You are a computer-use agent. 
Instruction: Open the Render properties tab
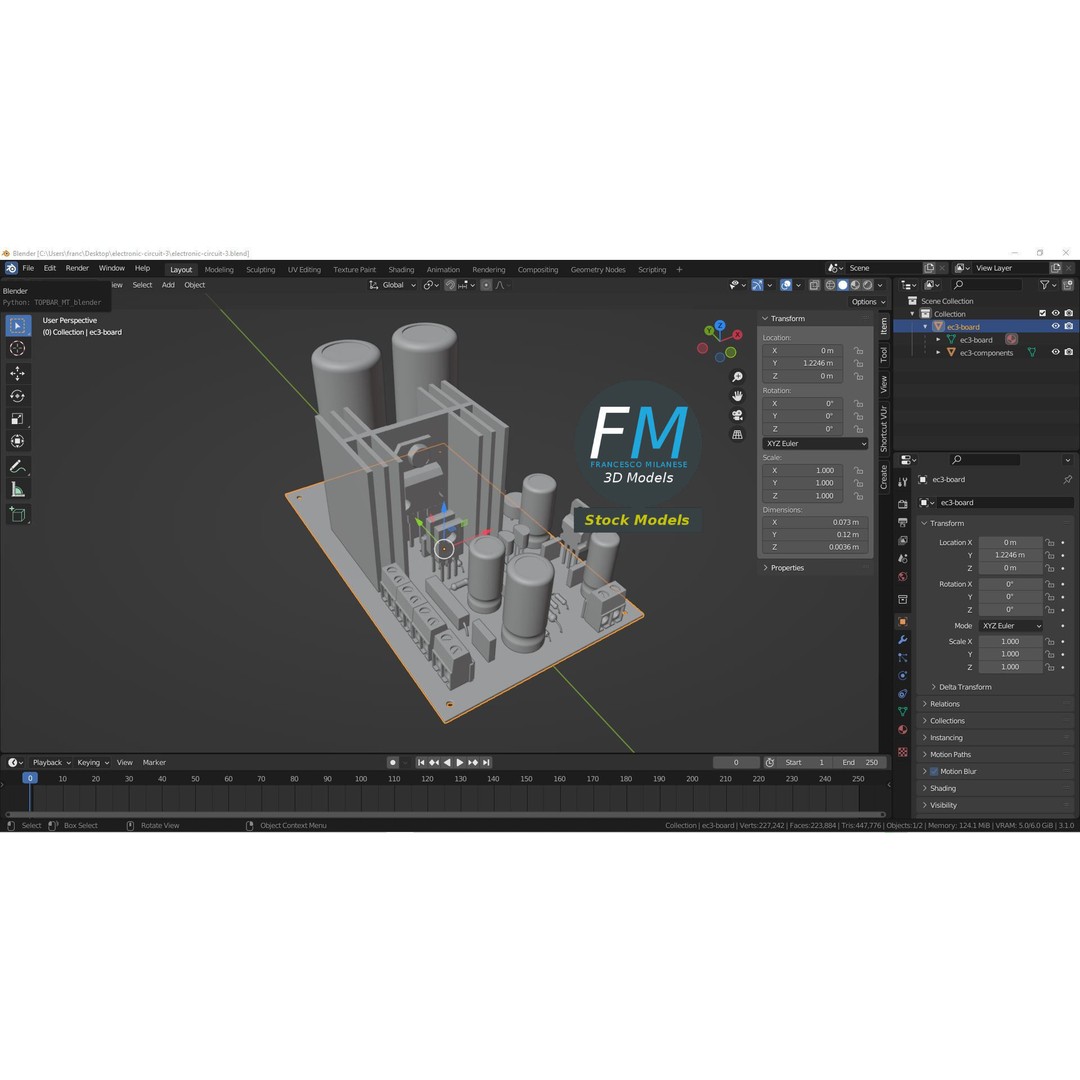click(902, 504)
